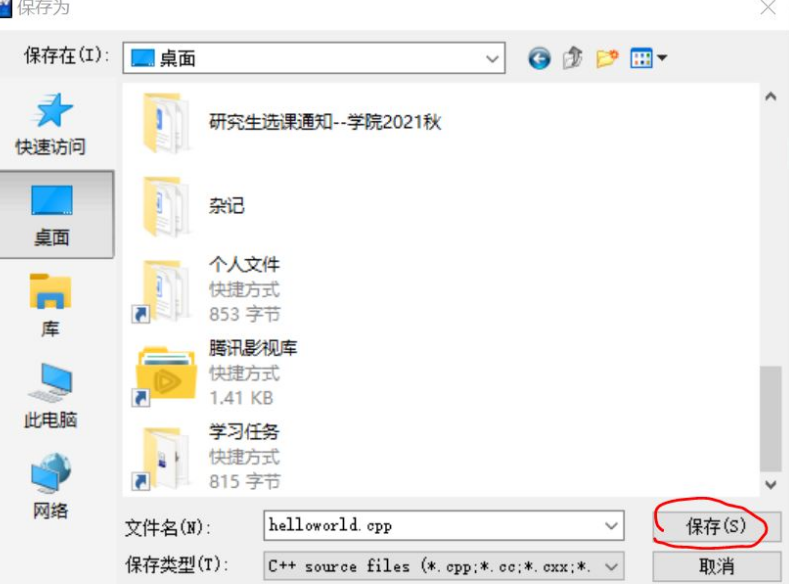Click the 保存(S) button
This screenshot has width=789, height=584.
click(x=717, y=526)
